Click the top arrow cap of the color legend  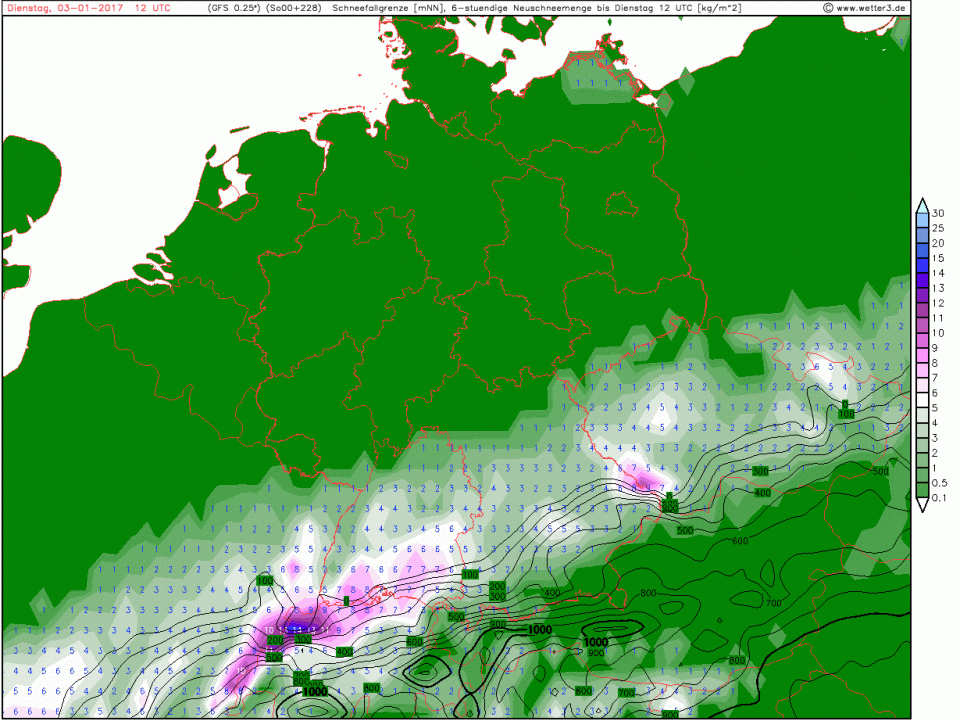pos(922,204)
